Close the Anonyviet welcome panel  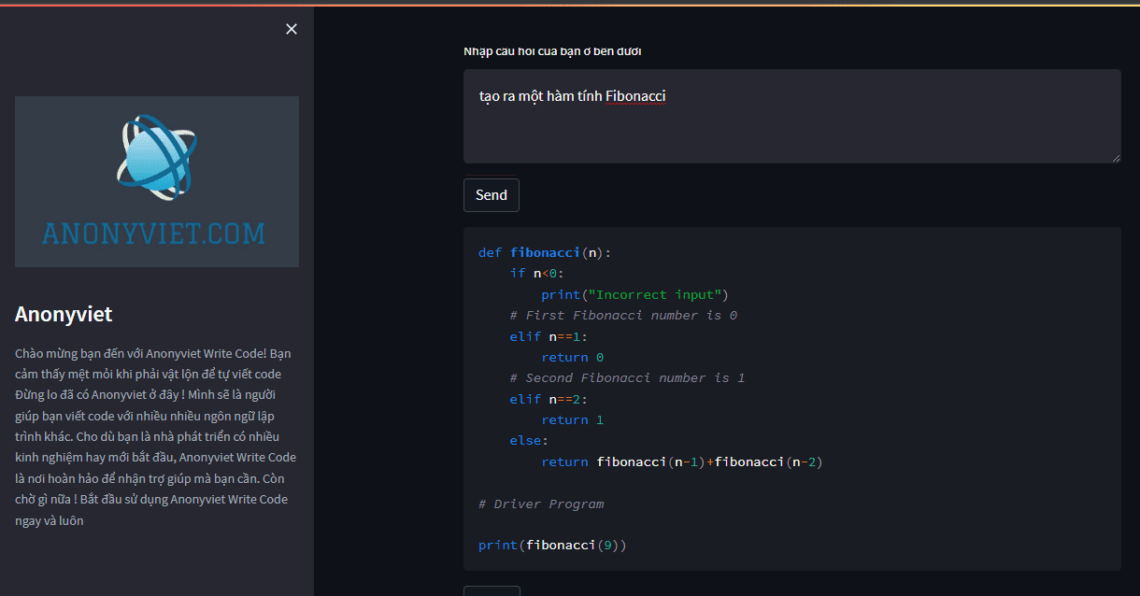291,29
